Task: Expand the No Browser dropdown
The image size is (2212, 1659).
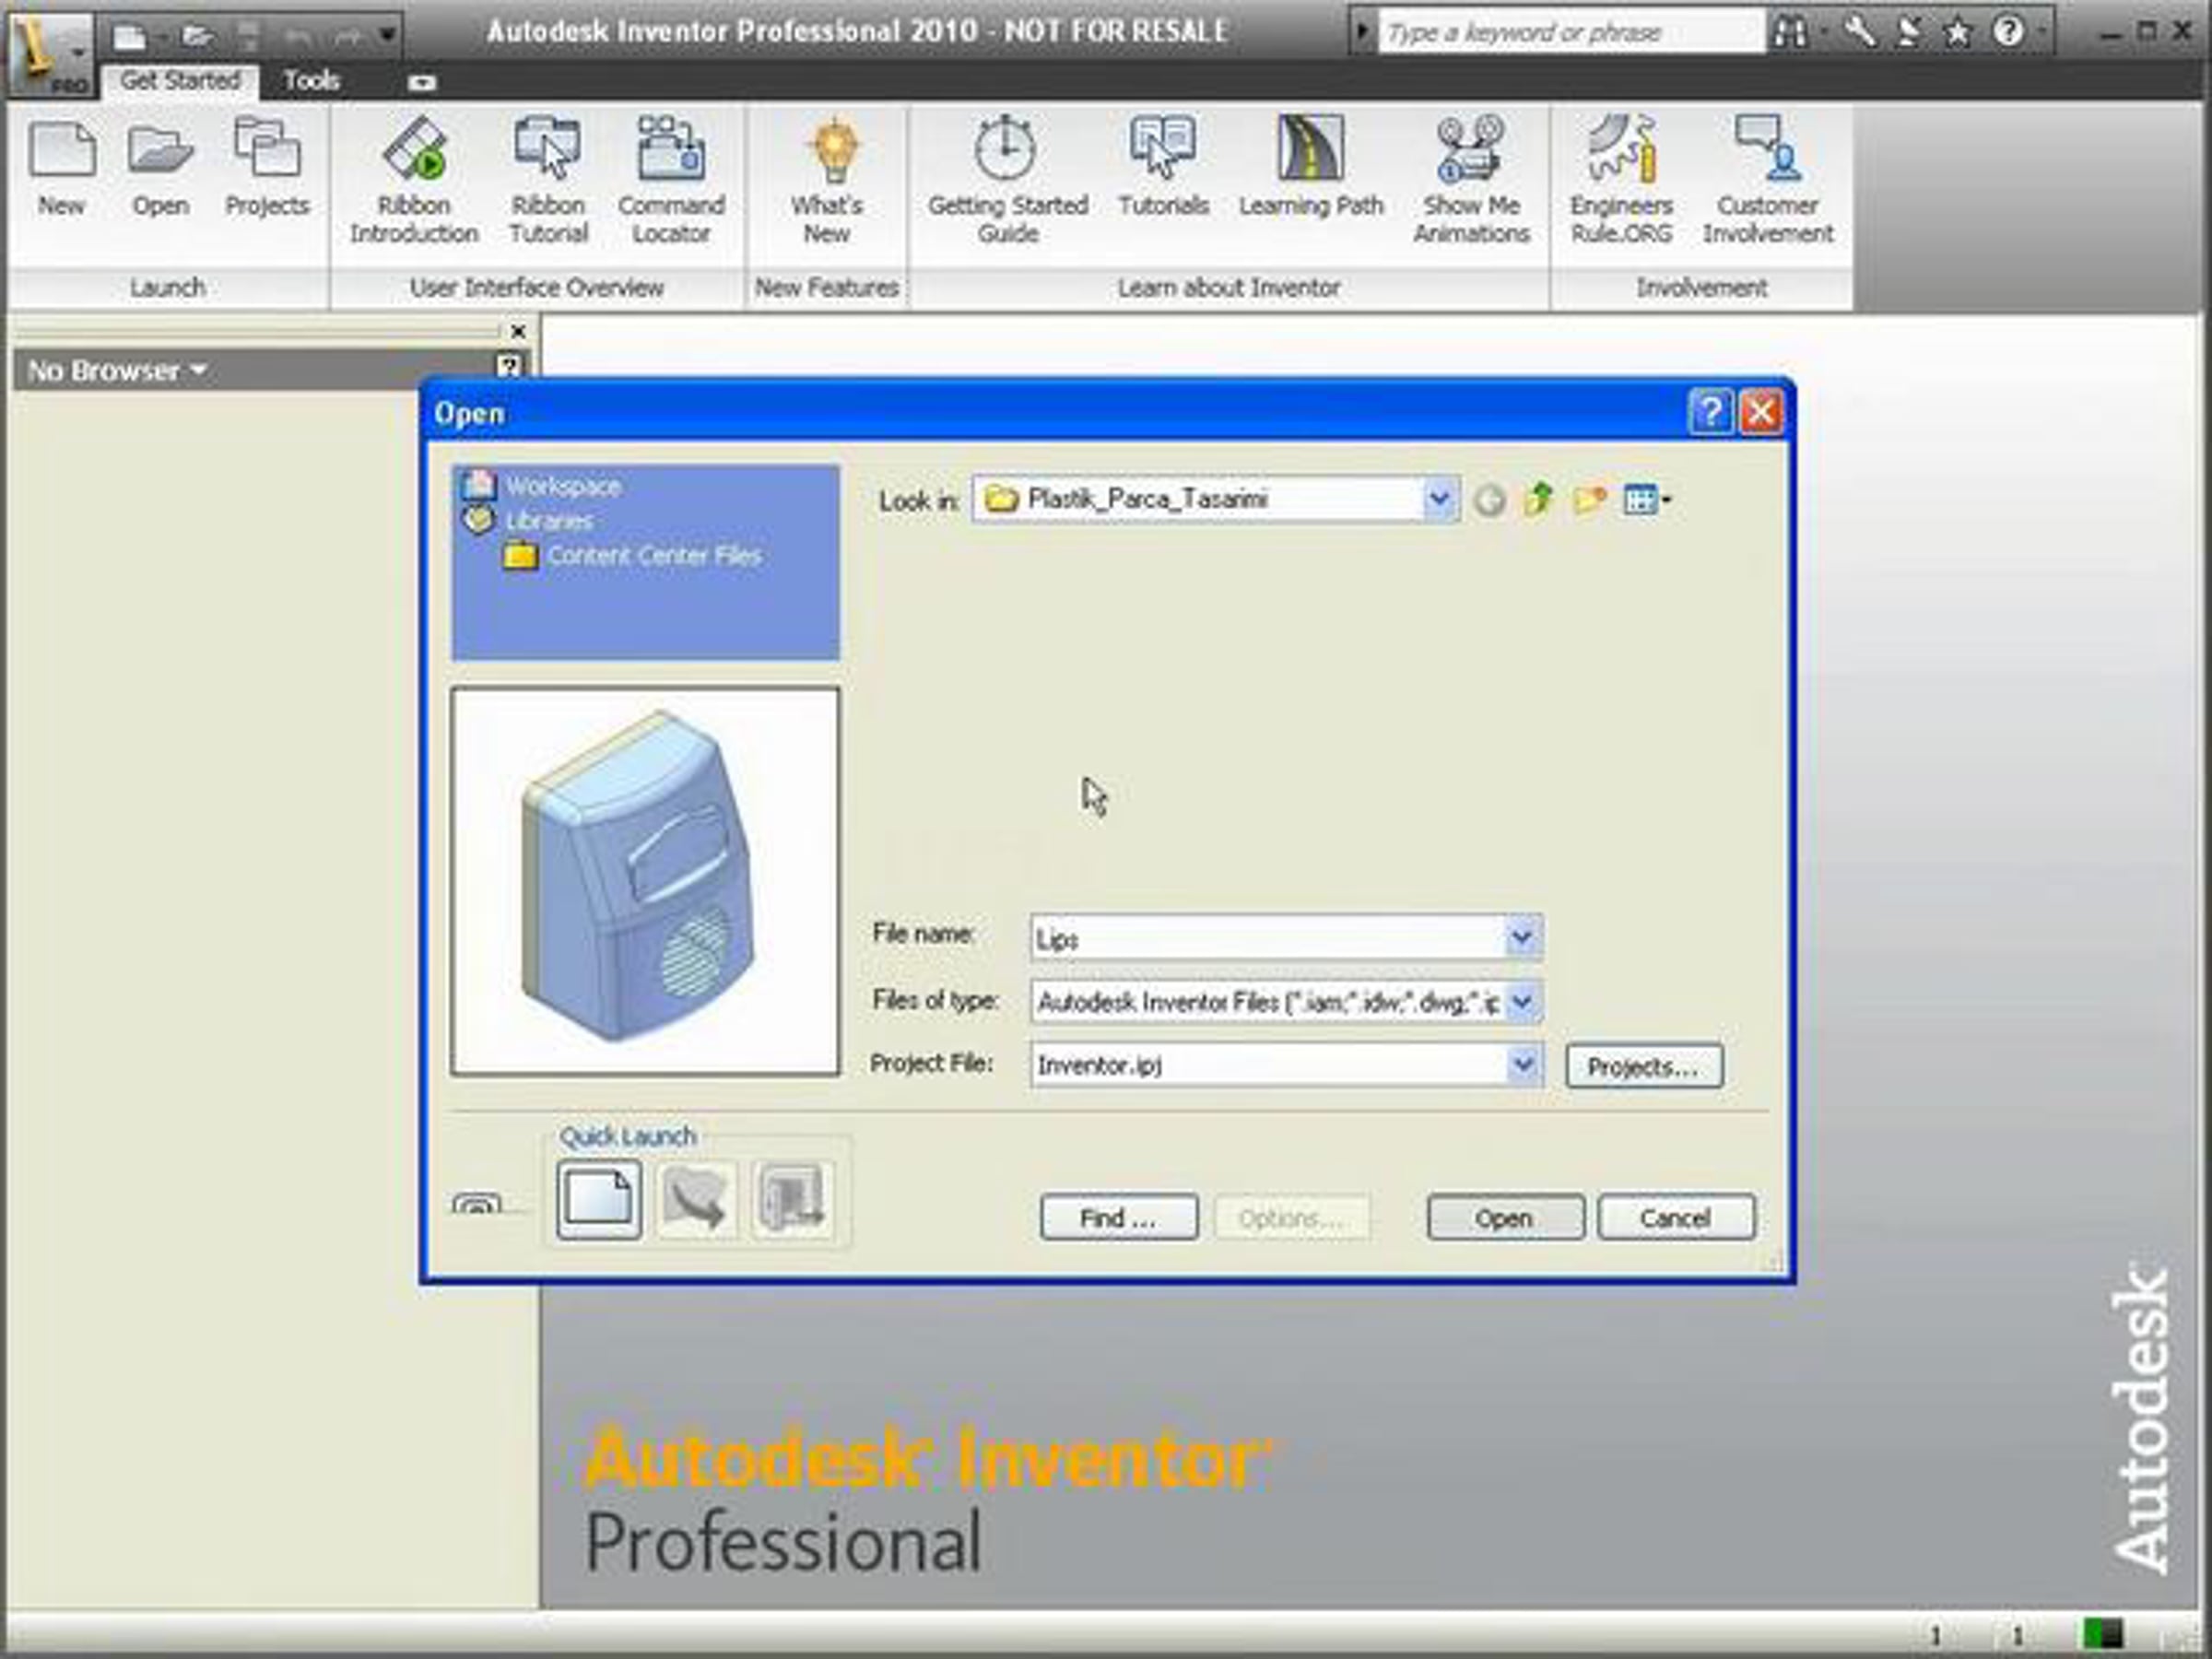Action: [x=117, y=371]
